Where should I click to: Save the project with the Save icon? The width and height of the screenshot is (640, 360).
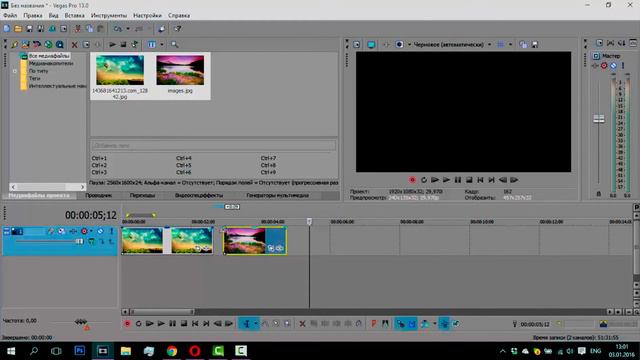tap(29, 29)
